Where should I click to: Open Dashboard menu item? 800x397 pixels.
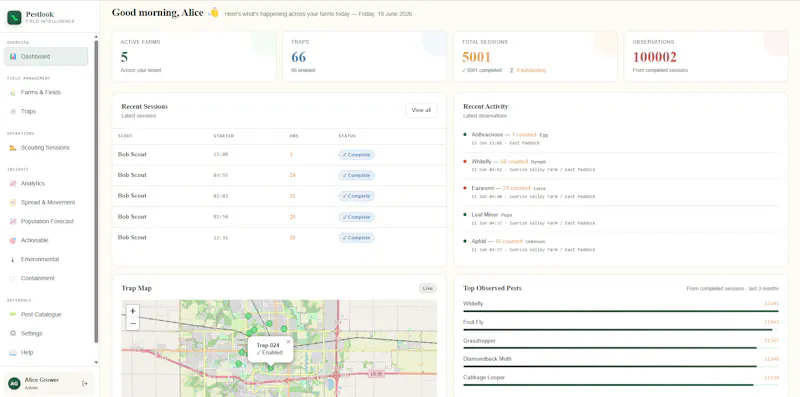tap(46, 57)
